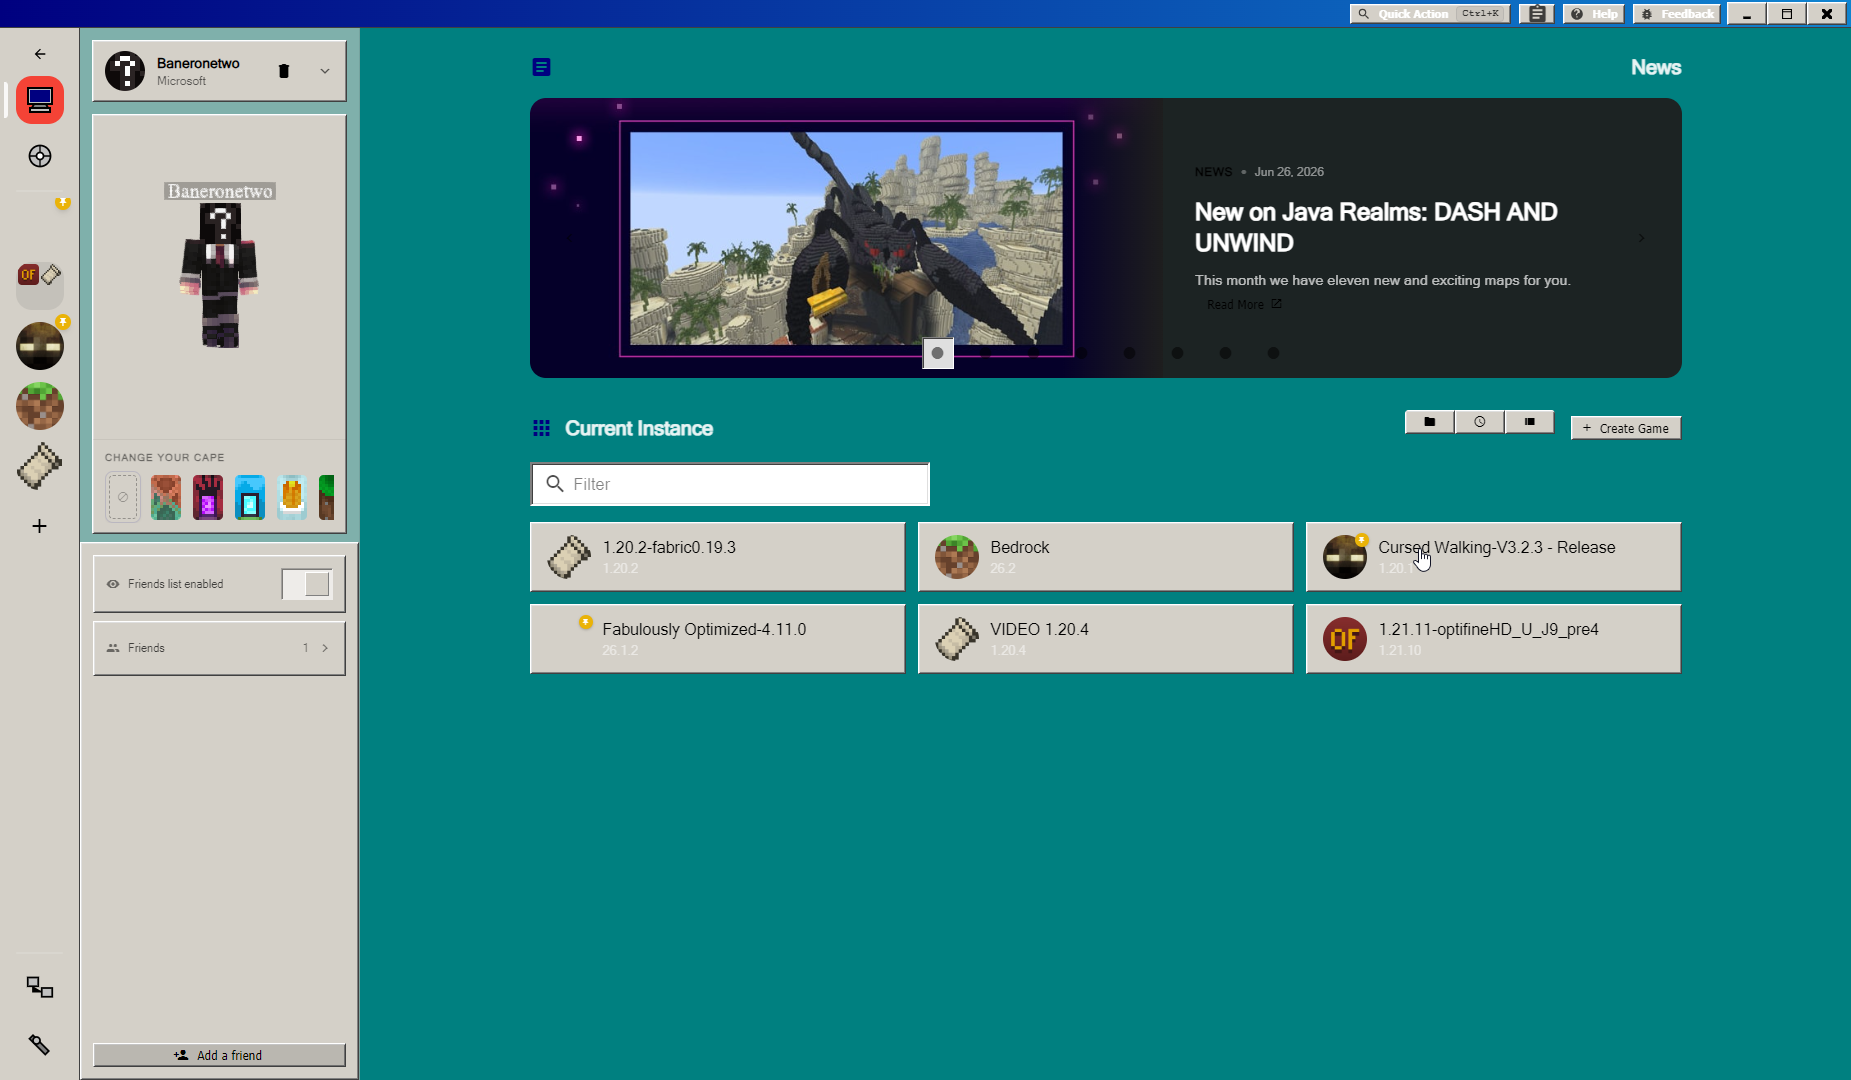The width and height of the screenshot is (1851, 1080).
Task: Click the News heading text
Action: click(x=1656, y=67)
